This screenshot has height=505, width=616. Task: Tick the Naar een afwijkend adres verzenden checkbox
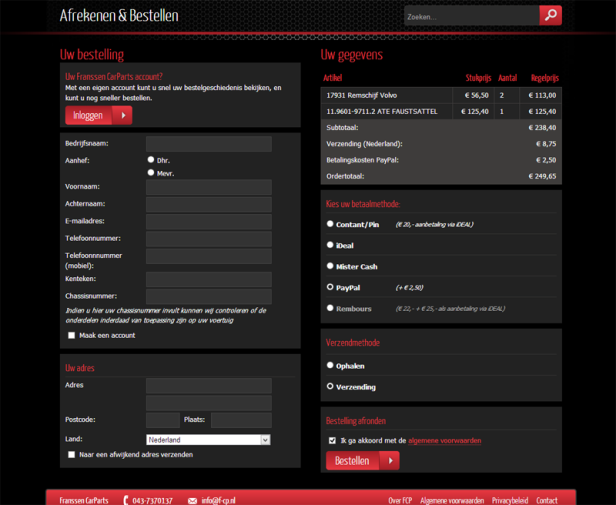(71, 455)
